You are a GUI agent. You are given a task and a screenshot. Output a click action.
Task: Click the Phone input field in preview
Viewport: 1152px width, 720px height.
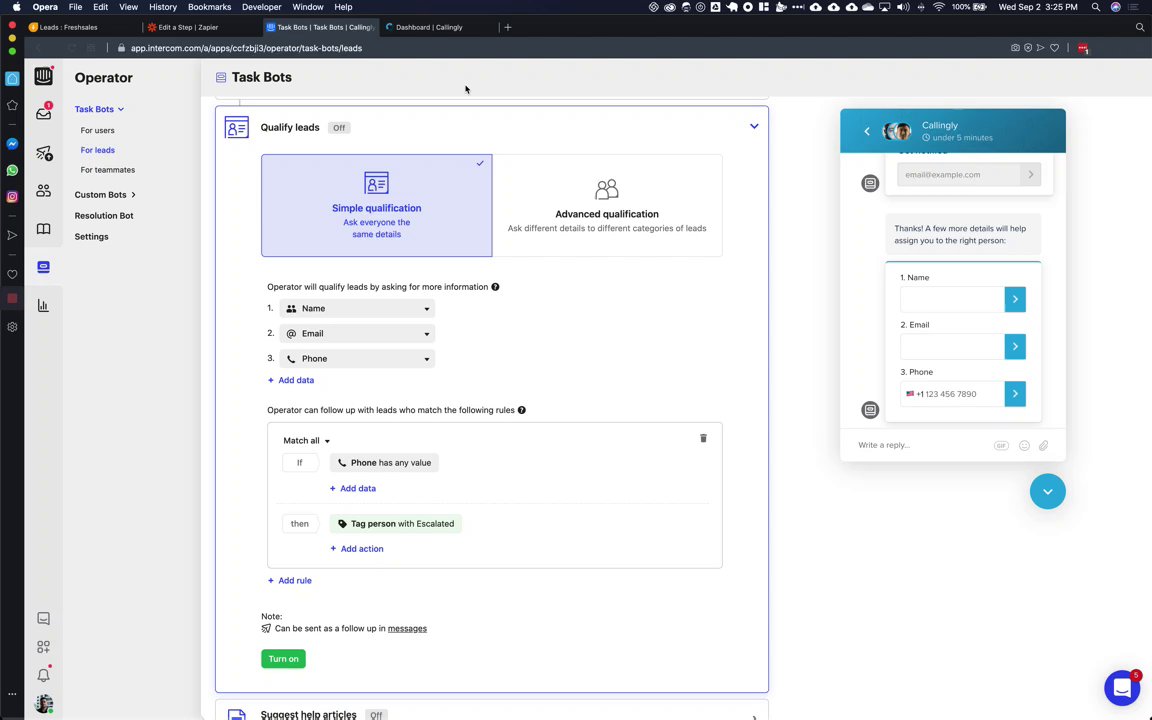click(x=952, y=394)
